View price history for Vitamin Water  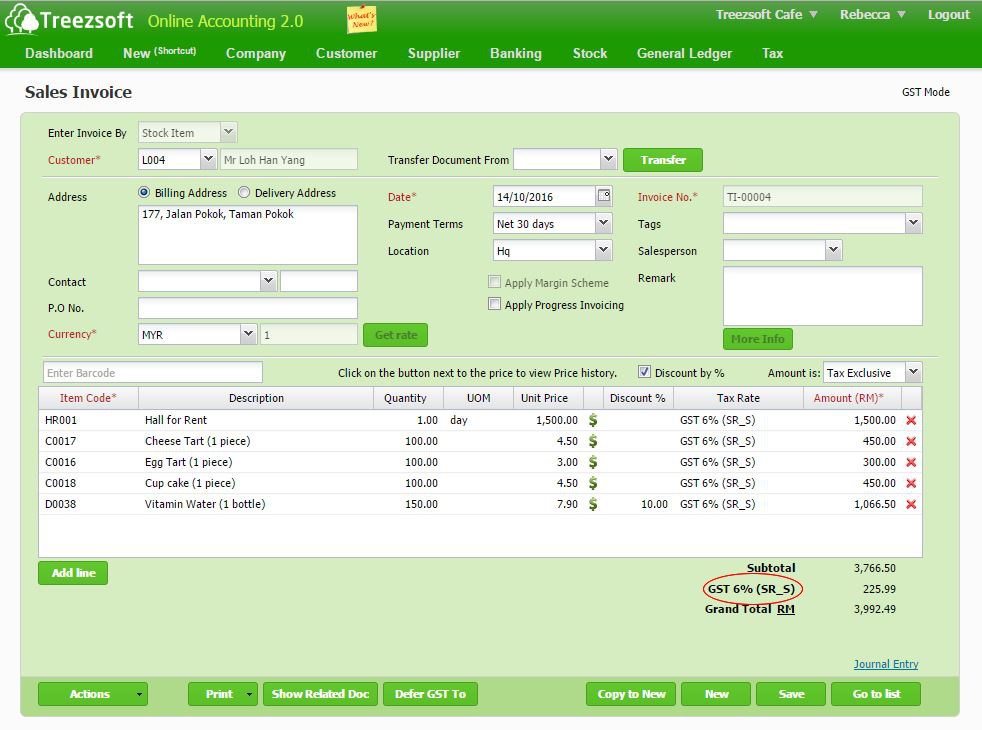click(x=593, y=504)
